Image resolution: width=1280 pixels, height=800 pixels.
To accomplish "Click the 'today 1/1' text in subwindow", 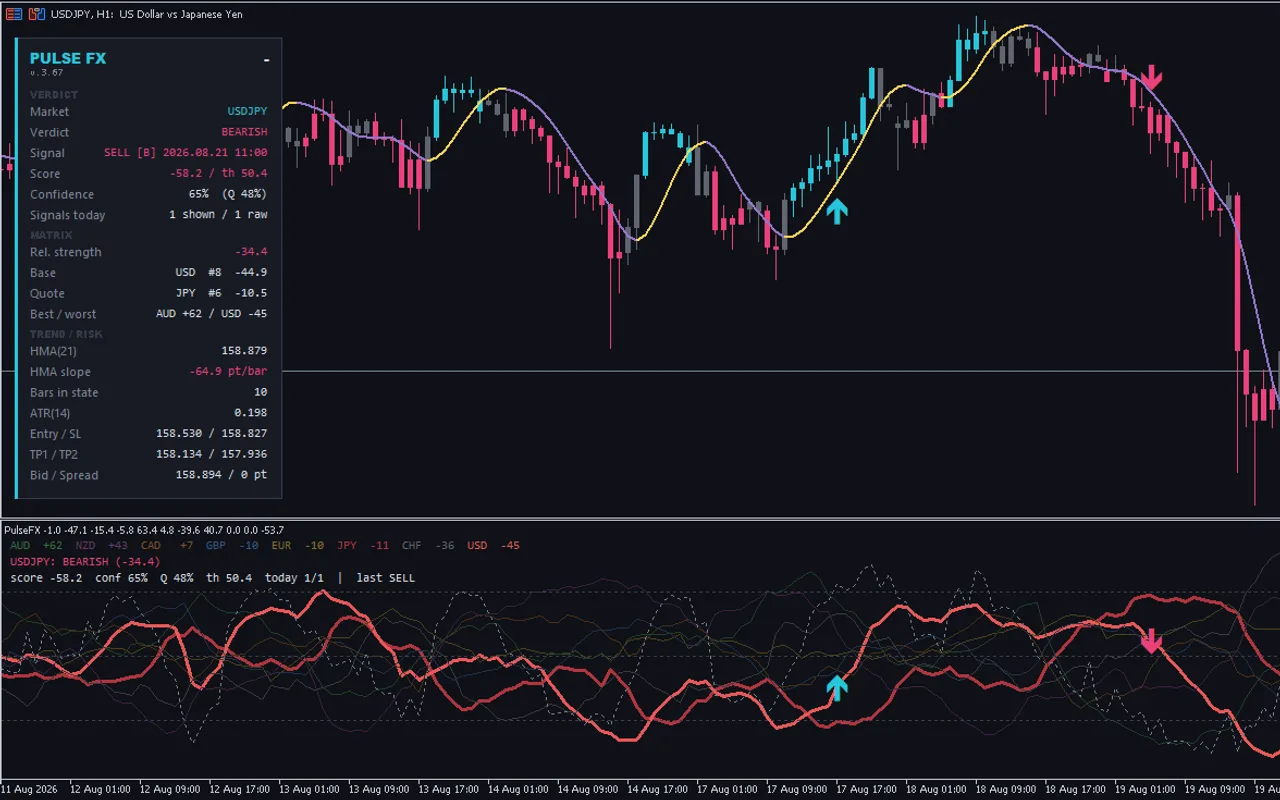I will point(294,578).
